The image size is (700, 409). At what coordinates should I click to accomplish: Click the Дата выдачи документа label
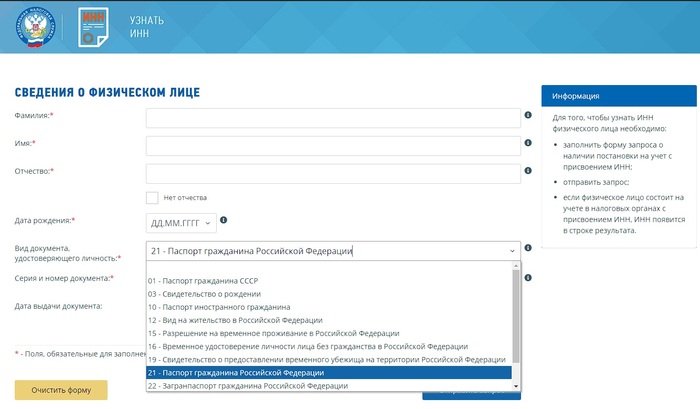coord(58,306)
